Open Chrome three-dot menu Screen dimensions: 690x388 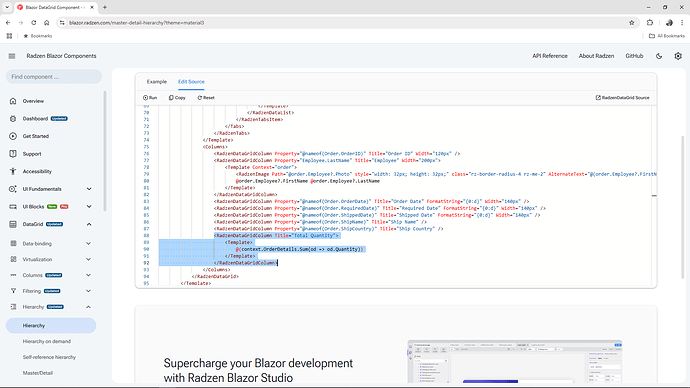(682, 22)
